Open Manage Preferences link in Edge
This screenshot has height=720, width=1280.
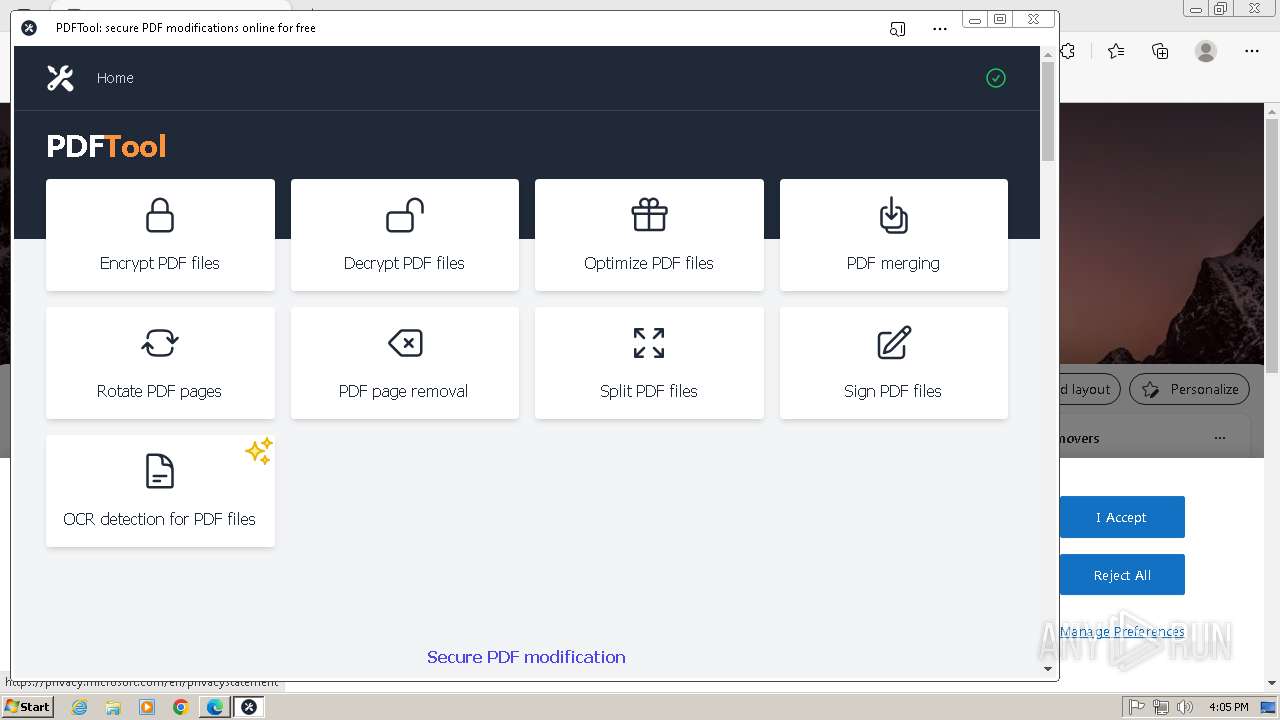click(x=1122, y=631)
